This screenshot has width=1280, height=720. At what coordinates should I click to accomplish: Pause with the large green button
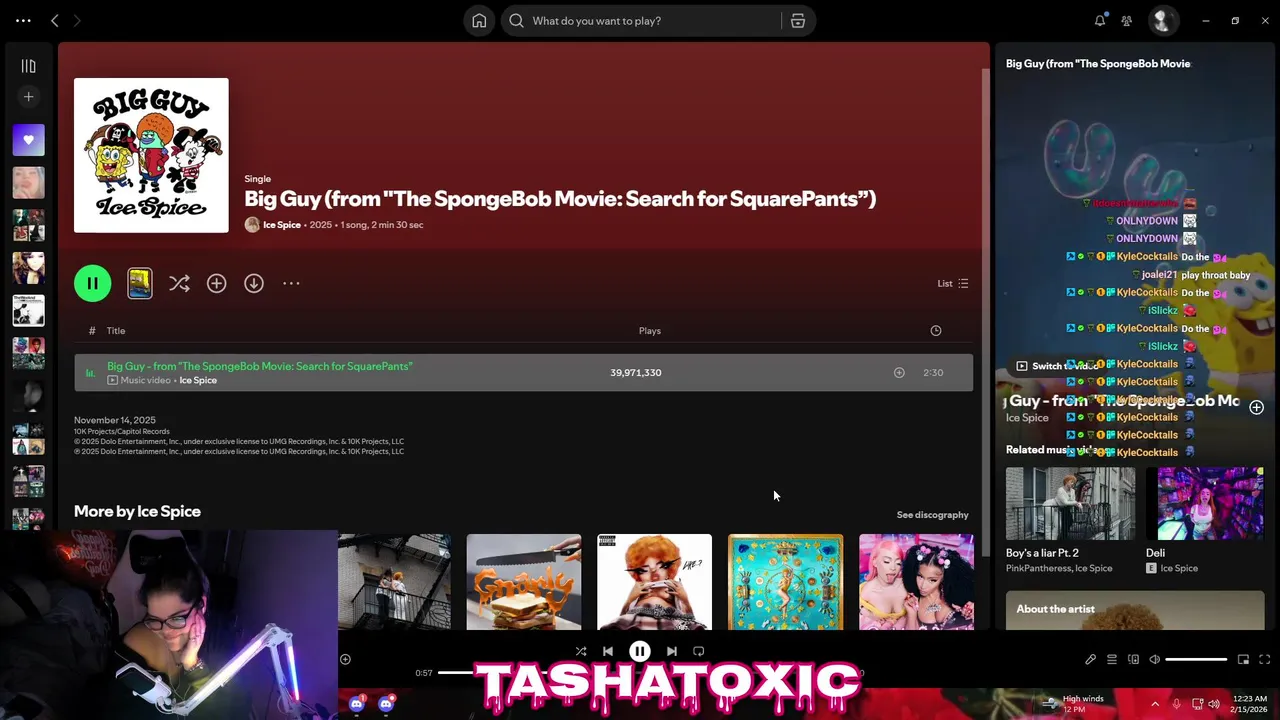92,283
